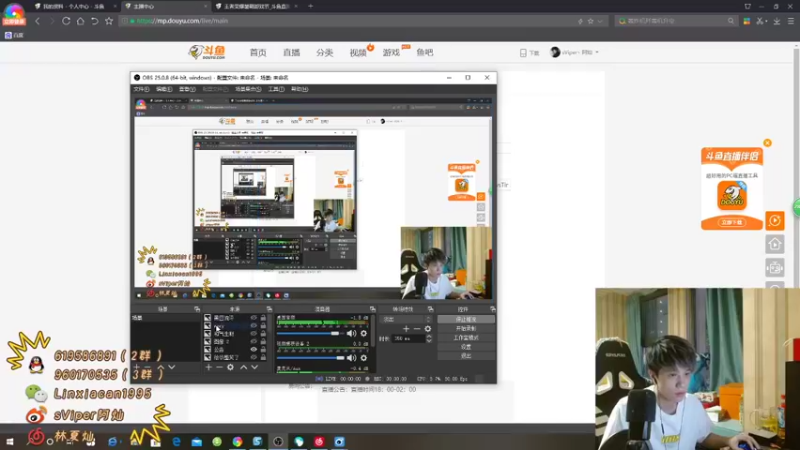800x450 pixels.
Task: Adjust second mixer track volume slider
Action: (x=310, y=358)
